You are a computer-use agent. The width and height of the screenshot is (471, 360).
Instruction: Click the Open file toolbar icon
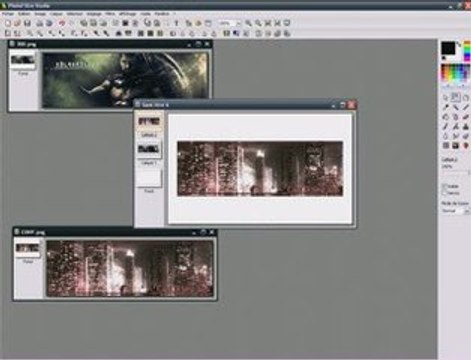pos(17,23)
